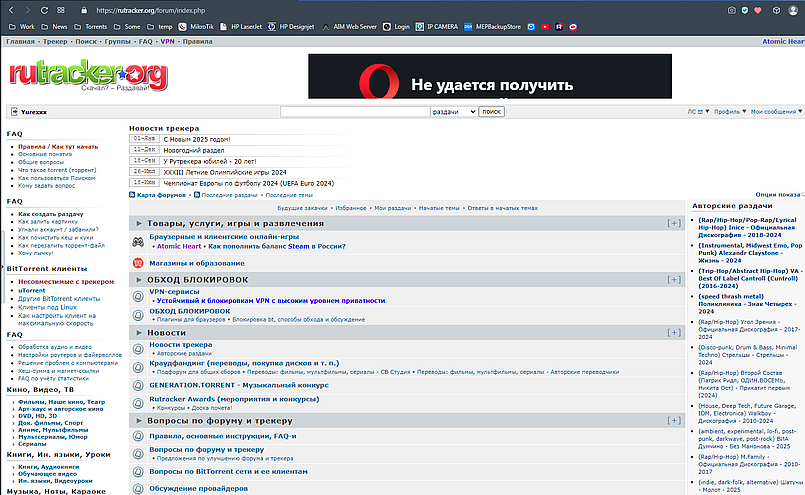The width and height of the screenshot is (805, 495).
Task: Open Rutracker Awards forum link
Action: tap(234, 399)
